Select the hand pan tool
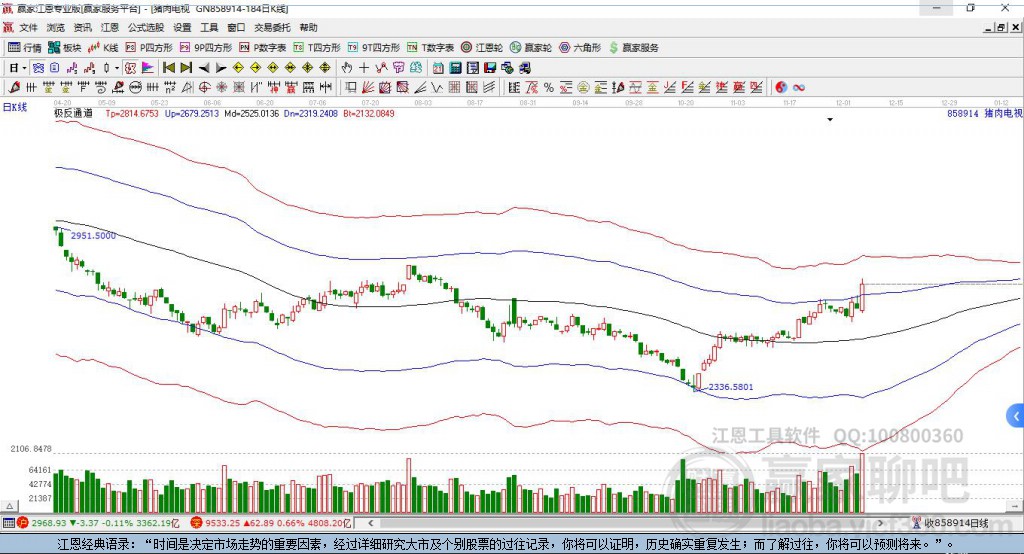Viewport: 1024px width, 554px height. pos(347,68)
